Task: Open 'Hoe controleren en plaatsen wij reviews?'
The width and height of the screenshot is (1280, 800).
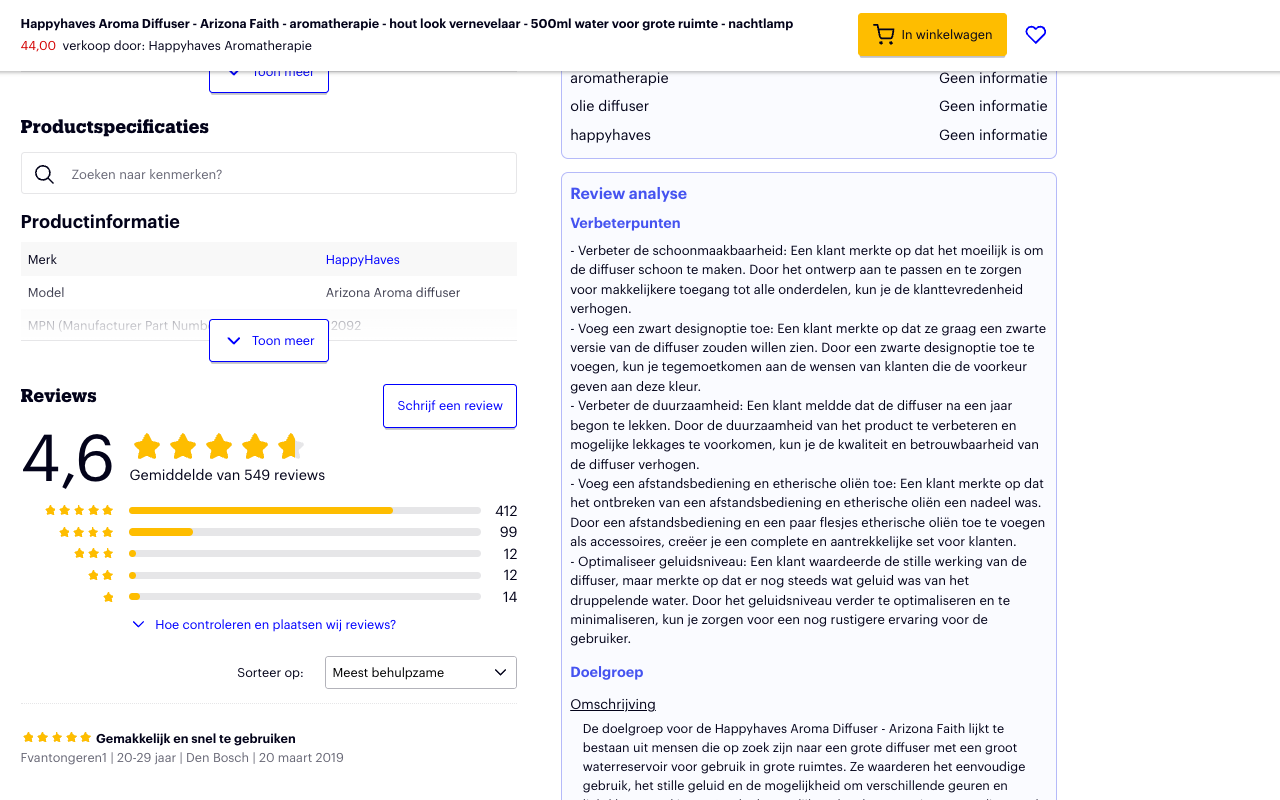Action: tap(275, 625)
